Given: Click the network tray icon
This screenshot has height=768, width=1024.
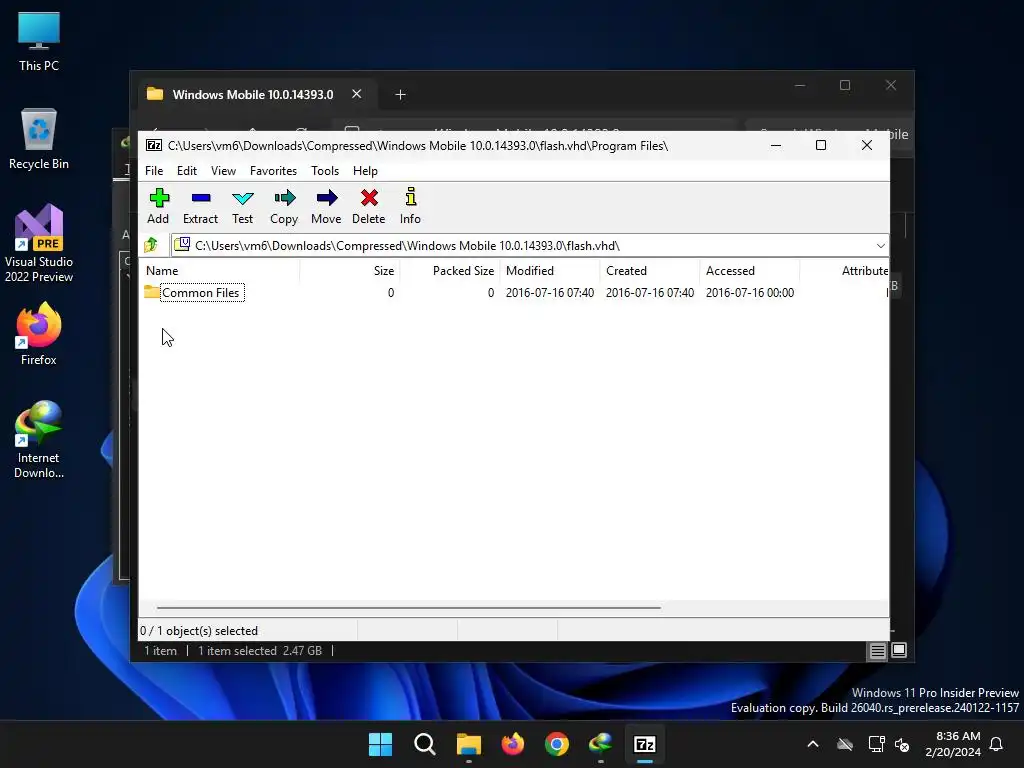Looking at the screenshot, I should pyautogui.click(x=876, y=744).
